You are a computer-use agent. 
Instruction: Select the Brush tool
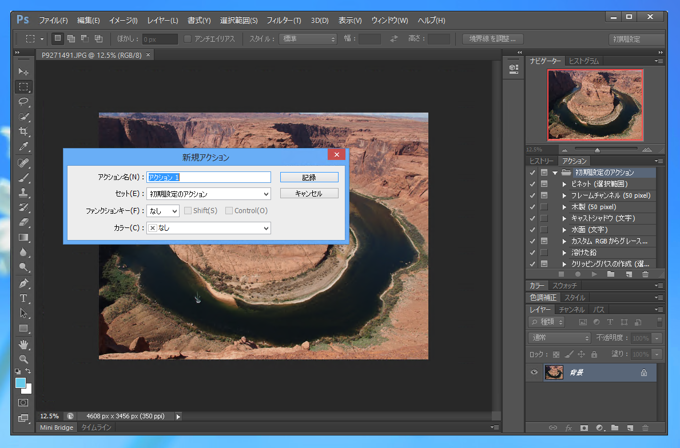[x=23, y=178]
